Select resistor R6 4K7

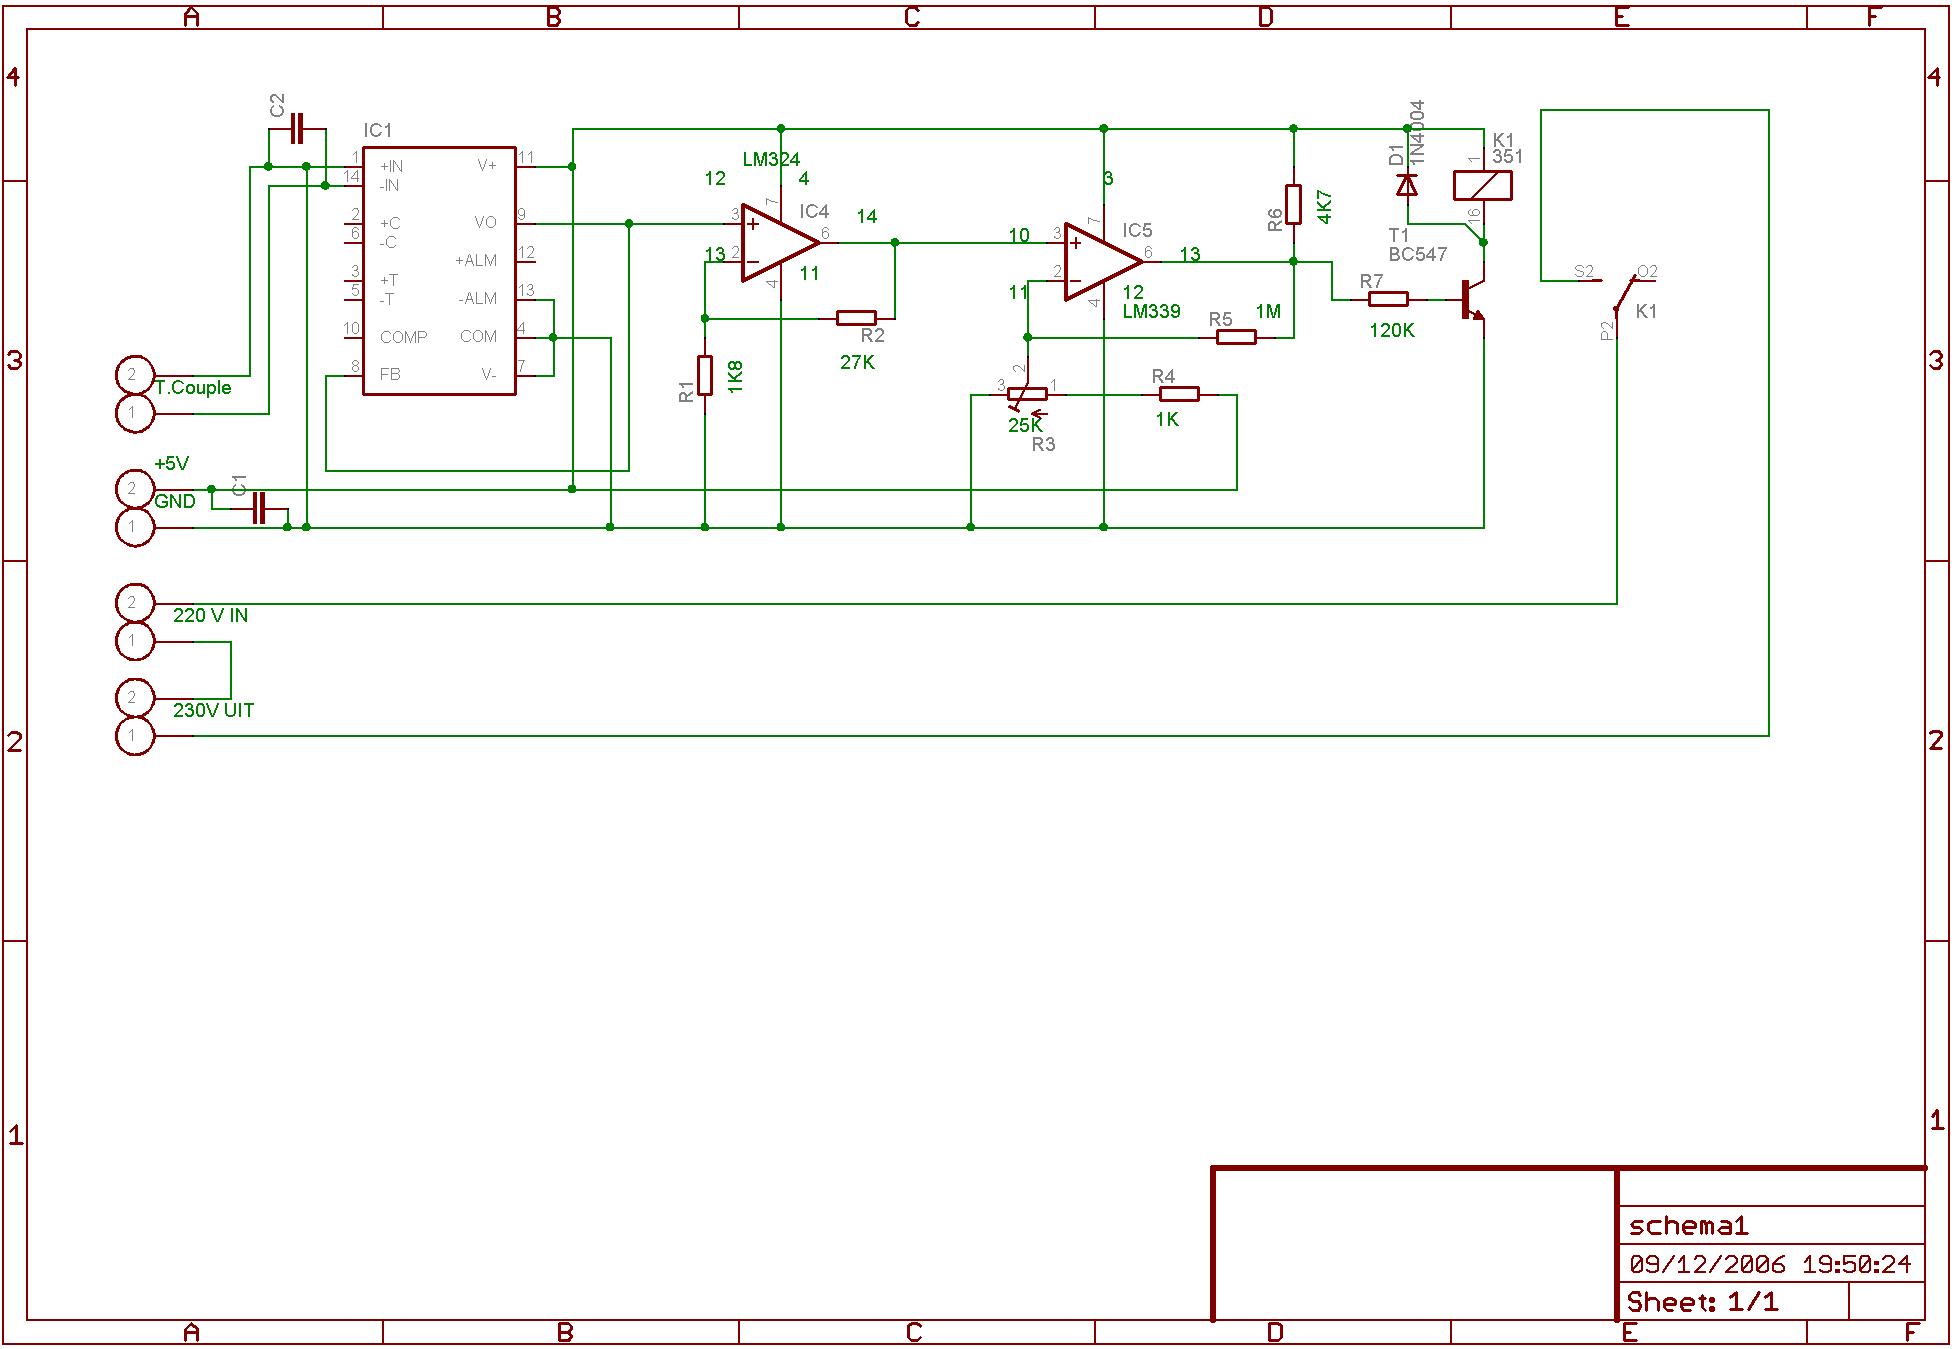point(1293,204)
